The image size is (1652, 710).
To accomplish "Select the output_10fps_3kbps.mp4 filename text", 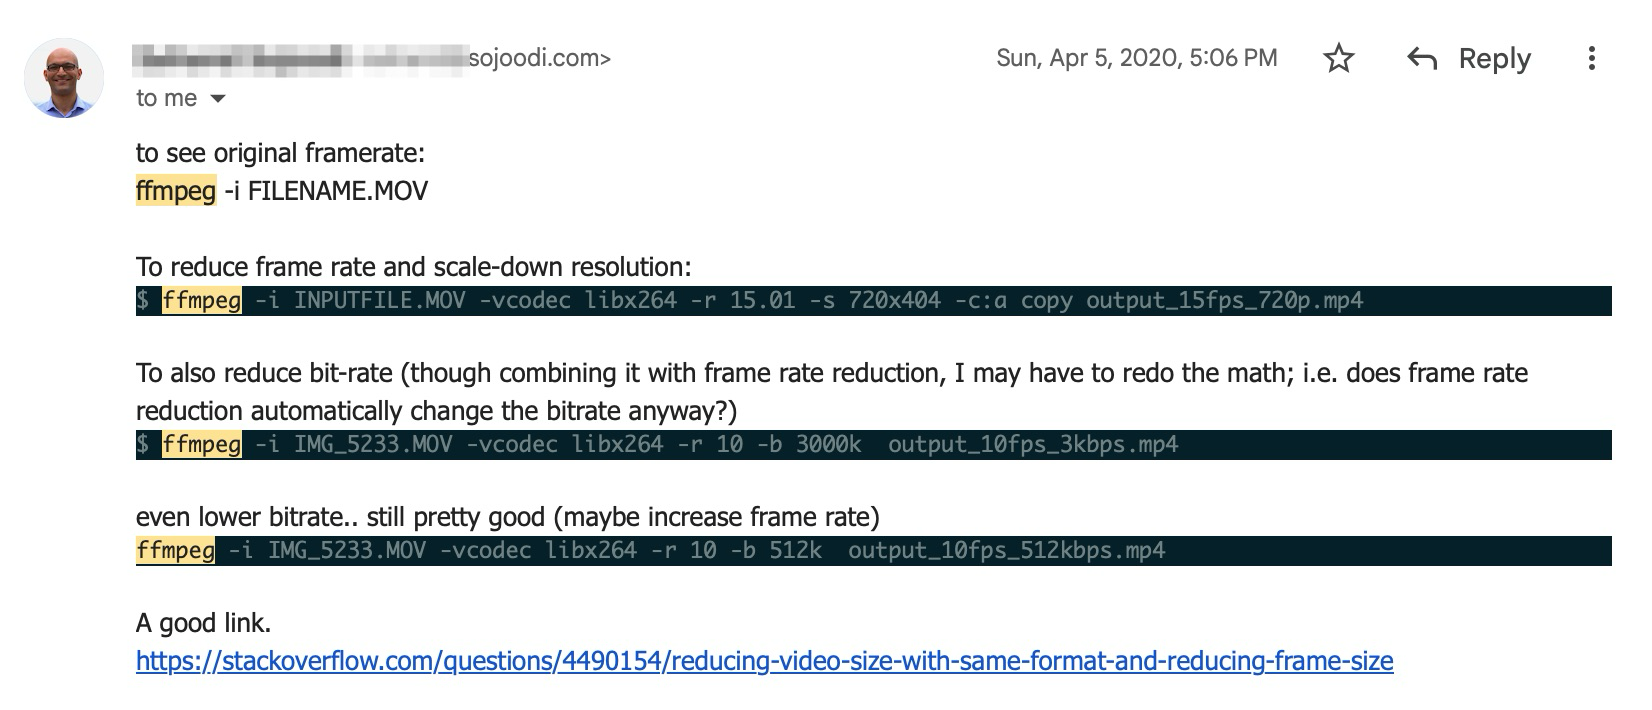I will (1035, 444).
